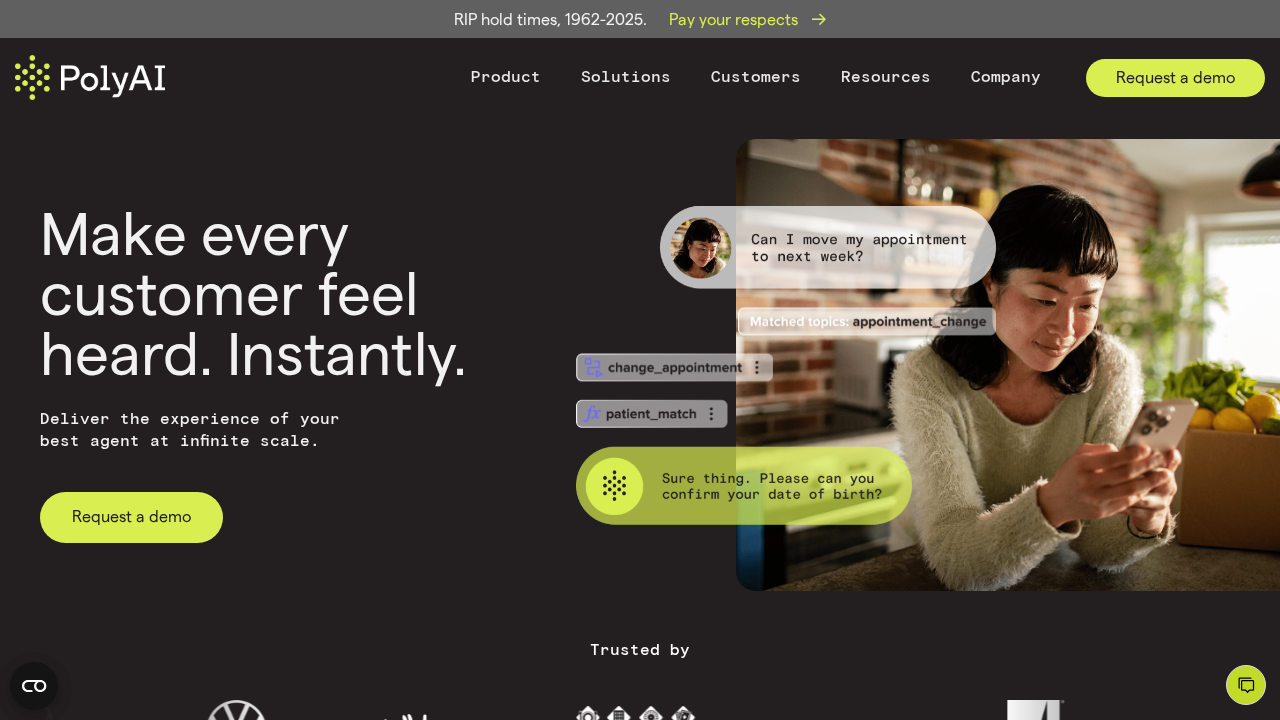Expand the Solutions menu

pyautogui.click(x=626, y=77)
